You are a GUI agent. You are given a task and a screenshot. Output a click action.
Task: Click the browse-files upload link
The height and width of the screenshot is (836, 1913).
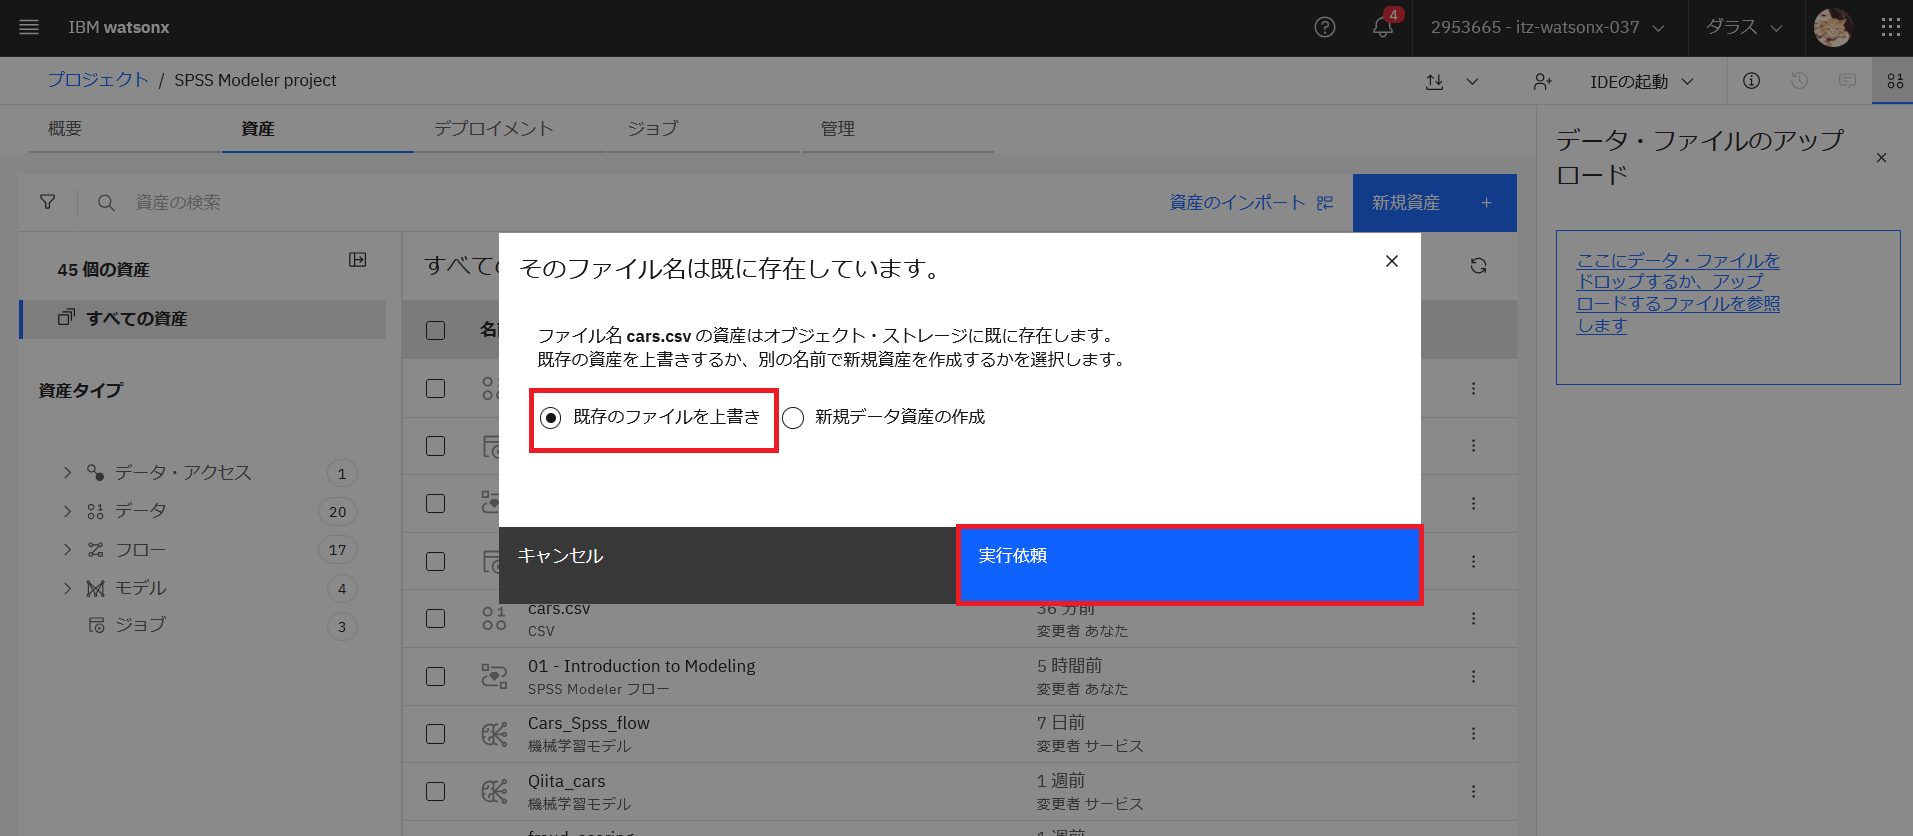point(1678,293)
